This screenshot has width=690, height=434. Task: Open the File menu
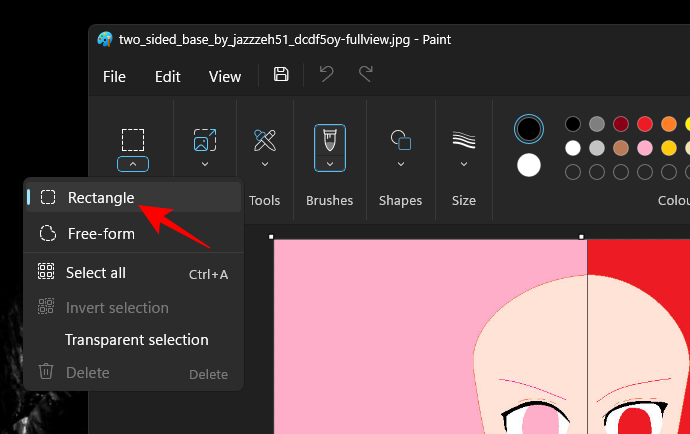pyautogui.click(x=114, y=76)
